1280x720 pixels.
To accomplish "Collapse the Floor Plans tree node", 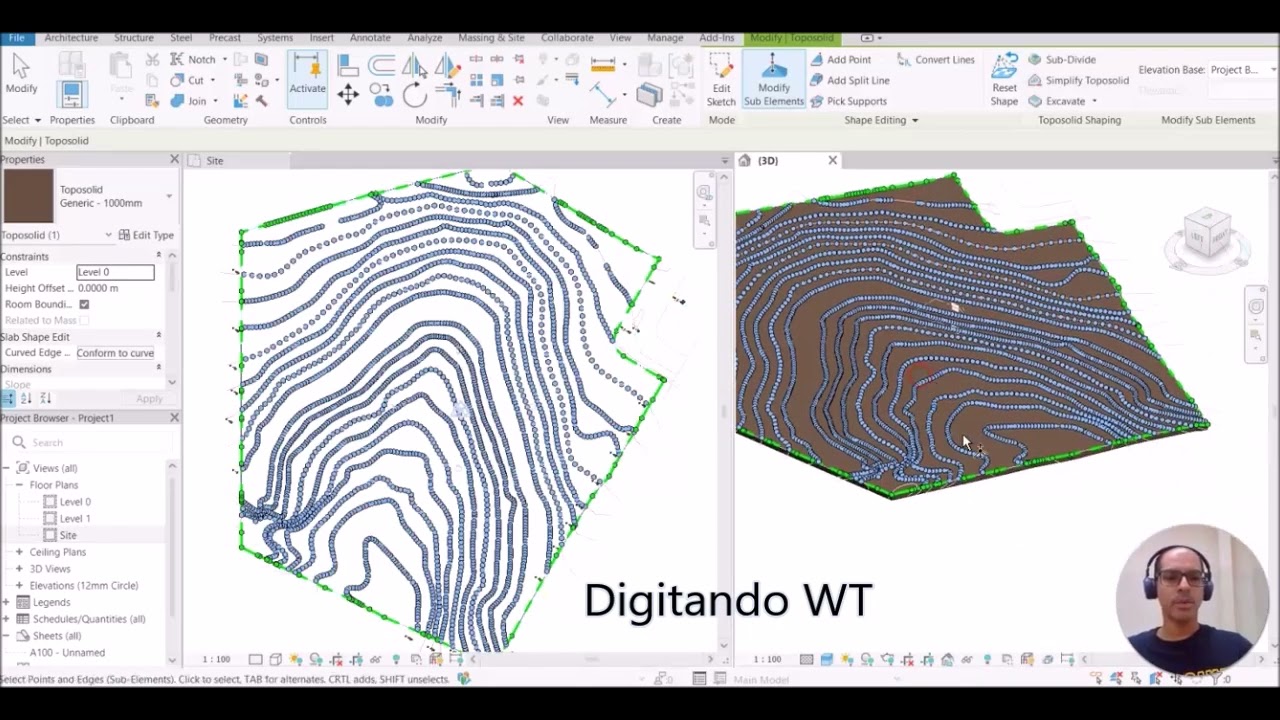I will click(19, 485).
